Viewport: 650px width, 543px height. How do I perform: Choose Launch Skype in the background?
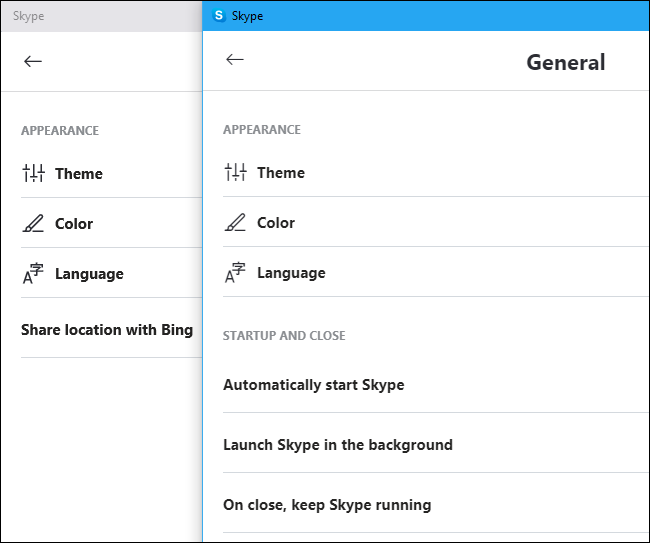click(x=338, y=445)
